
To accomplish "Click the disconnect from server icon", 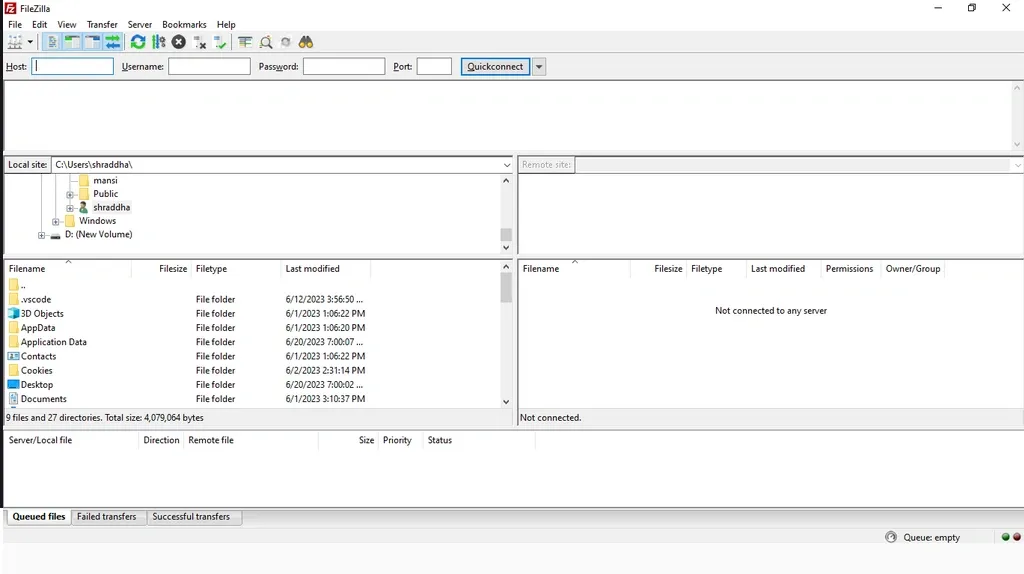I will click(x=200, y=42).
